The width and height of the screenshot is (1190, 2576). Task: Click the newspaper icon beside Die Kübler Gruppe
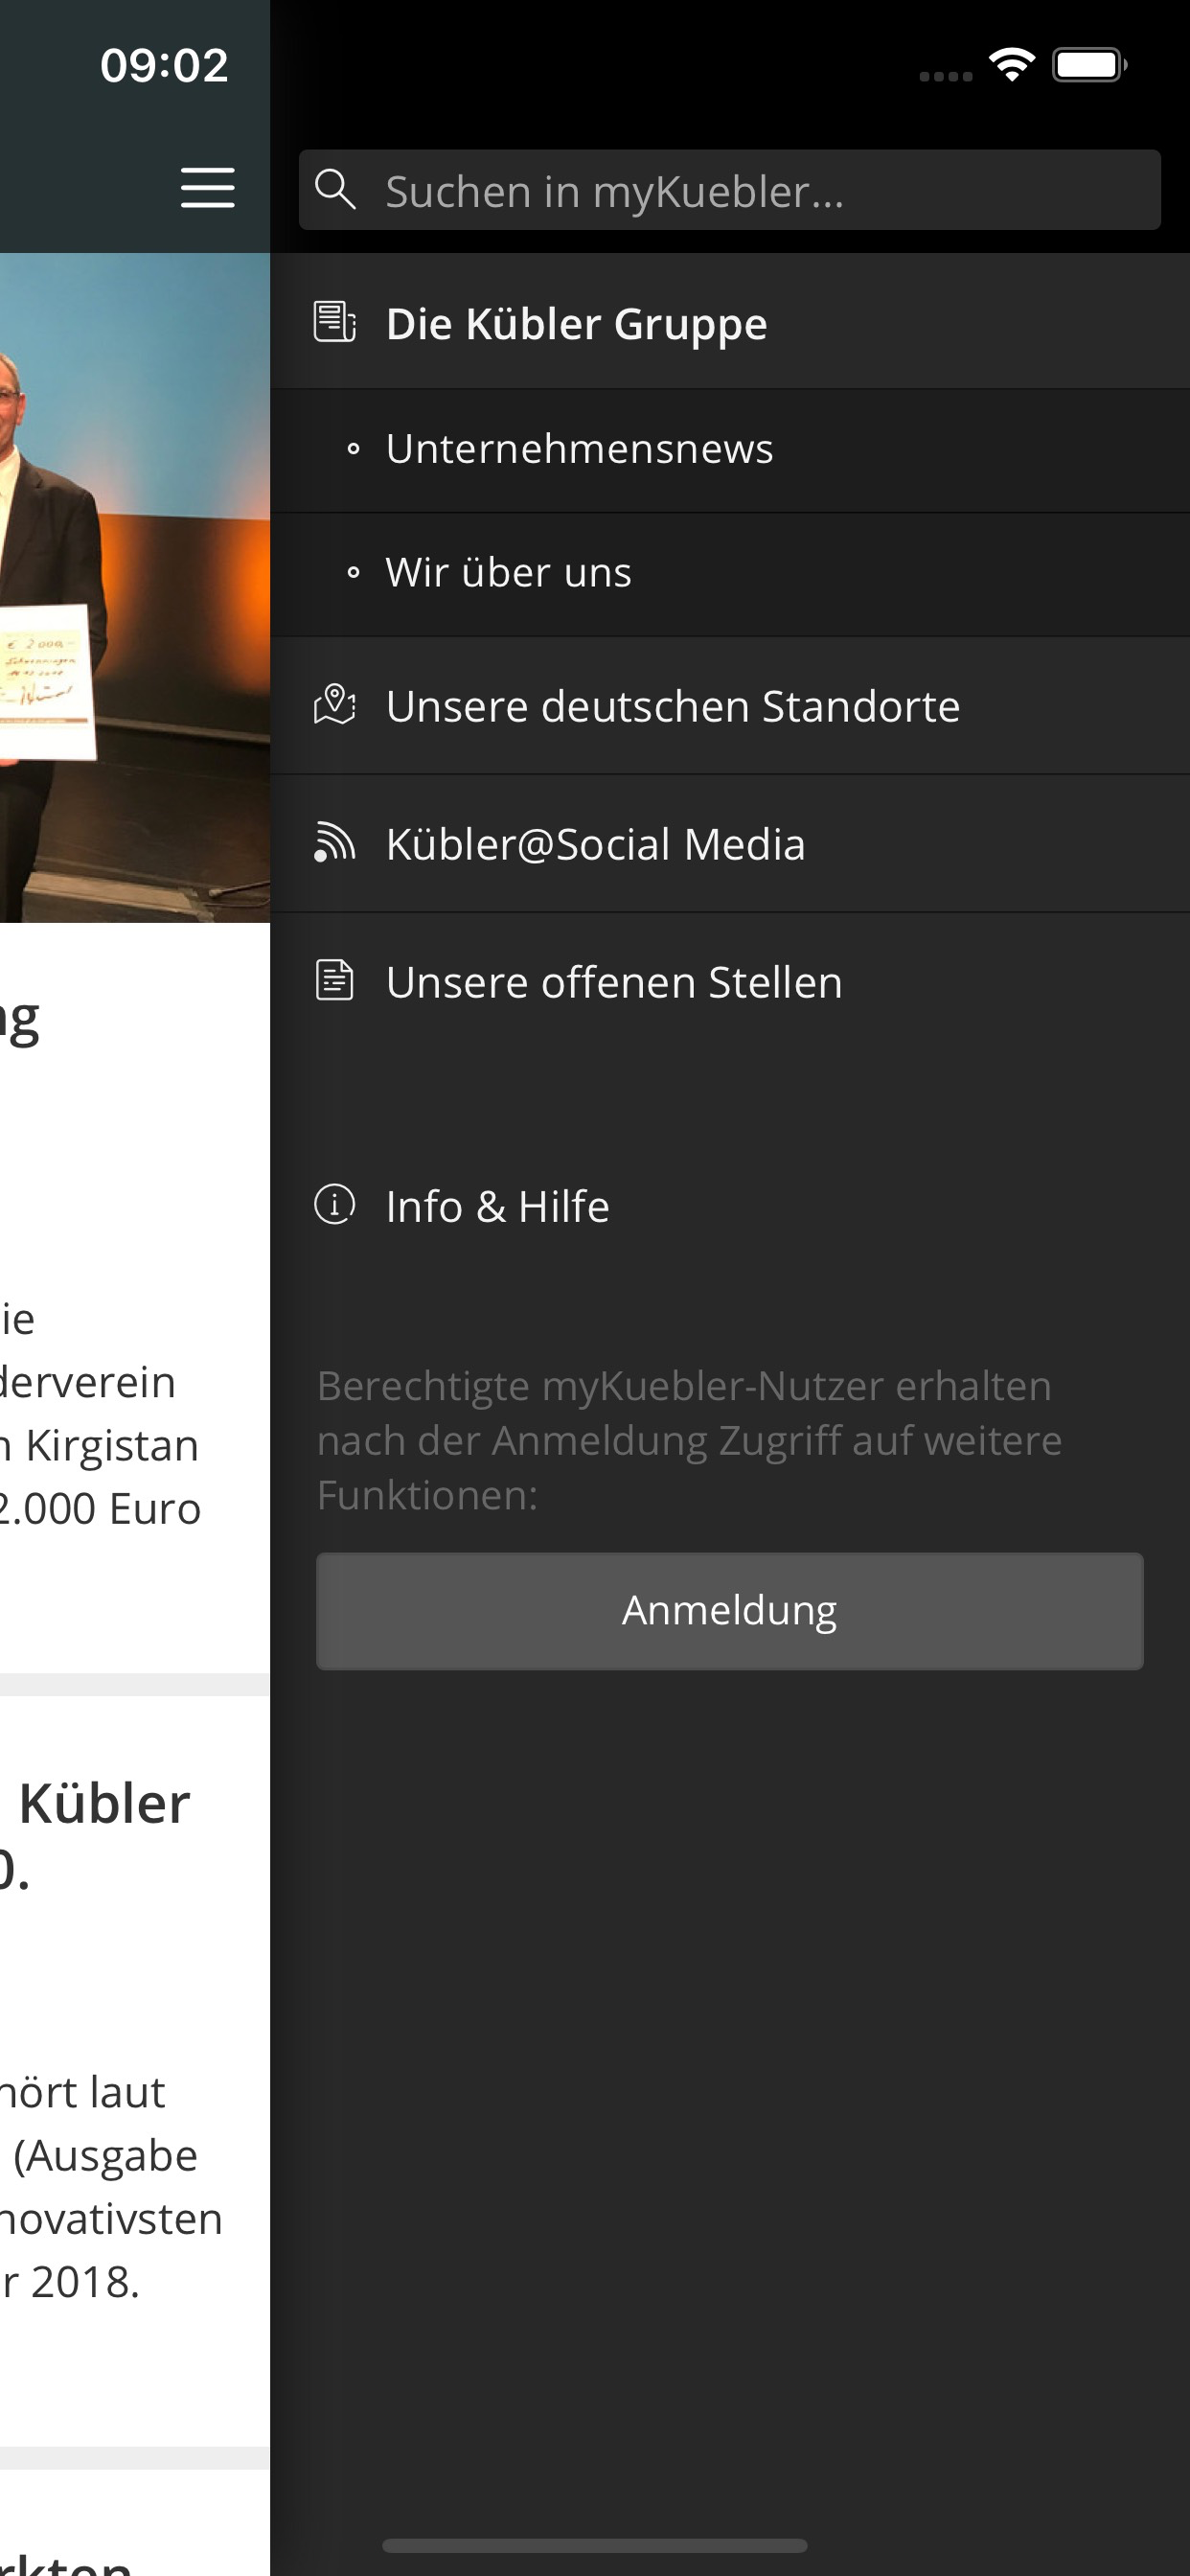click(335, 322)
